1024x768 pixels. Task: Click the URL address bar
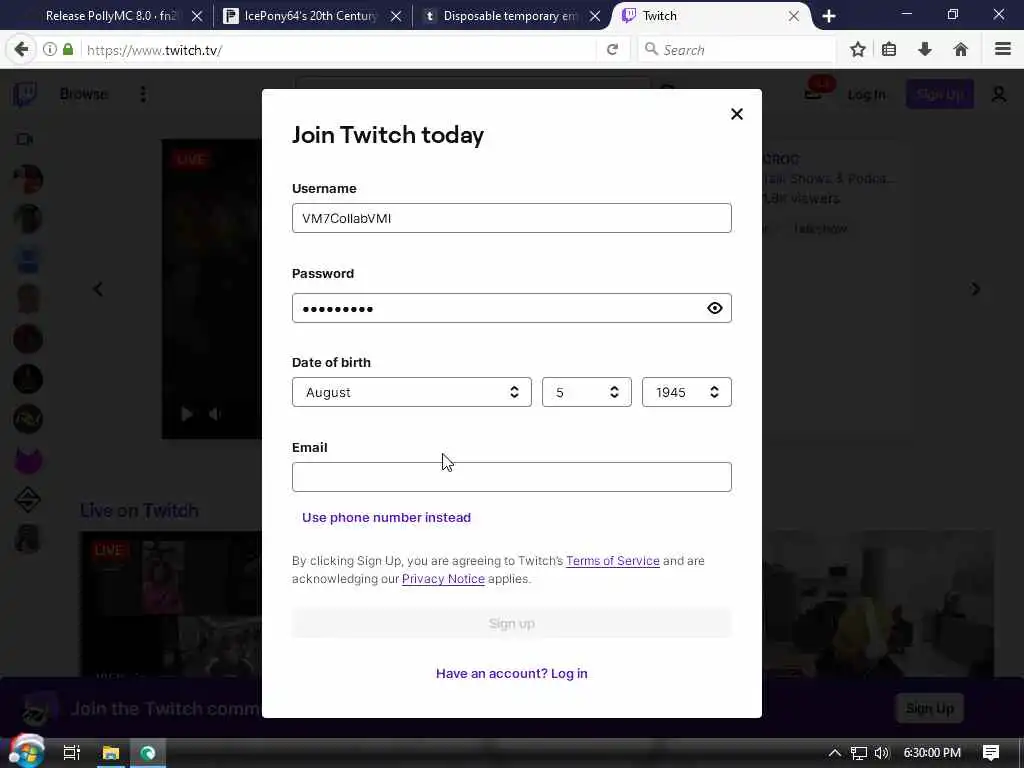click(340, 50)
